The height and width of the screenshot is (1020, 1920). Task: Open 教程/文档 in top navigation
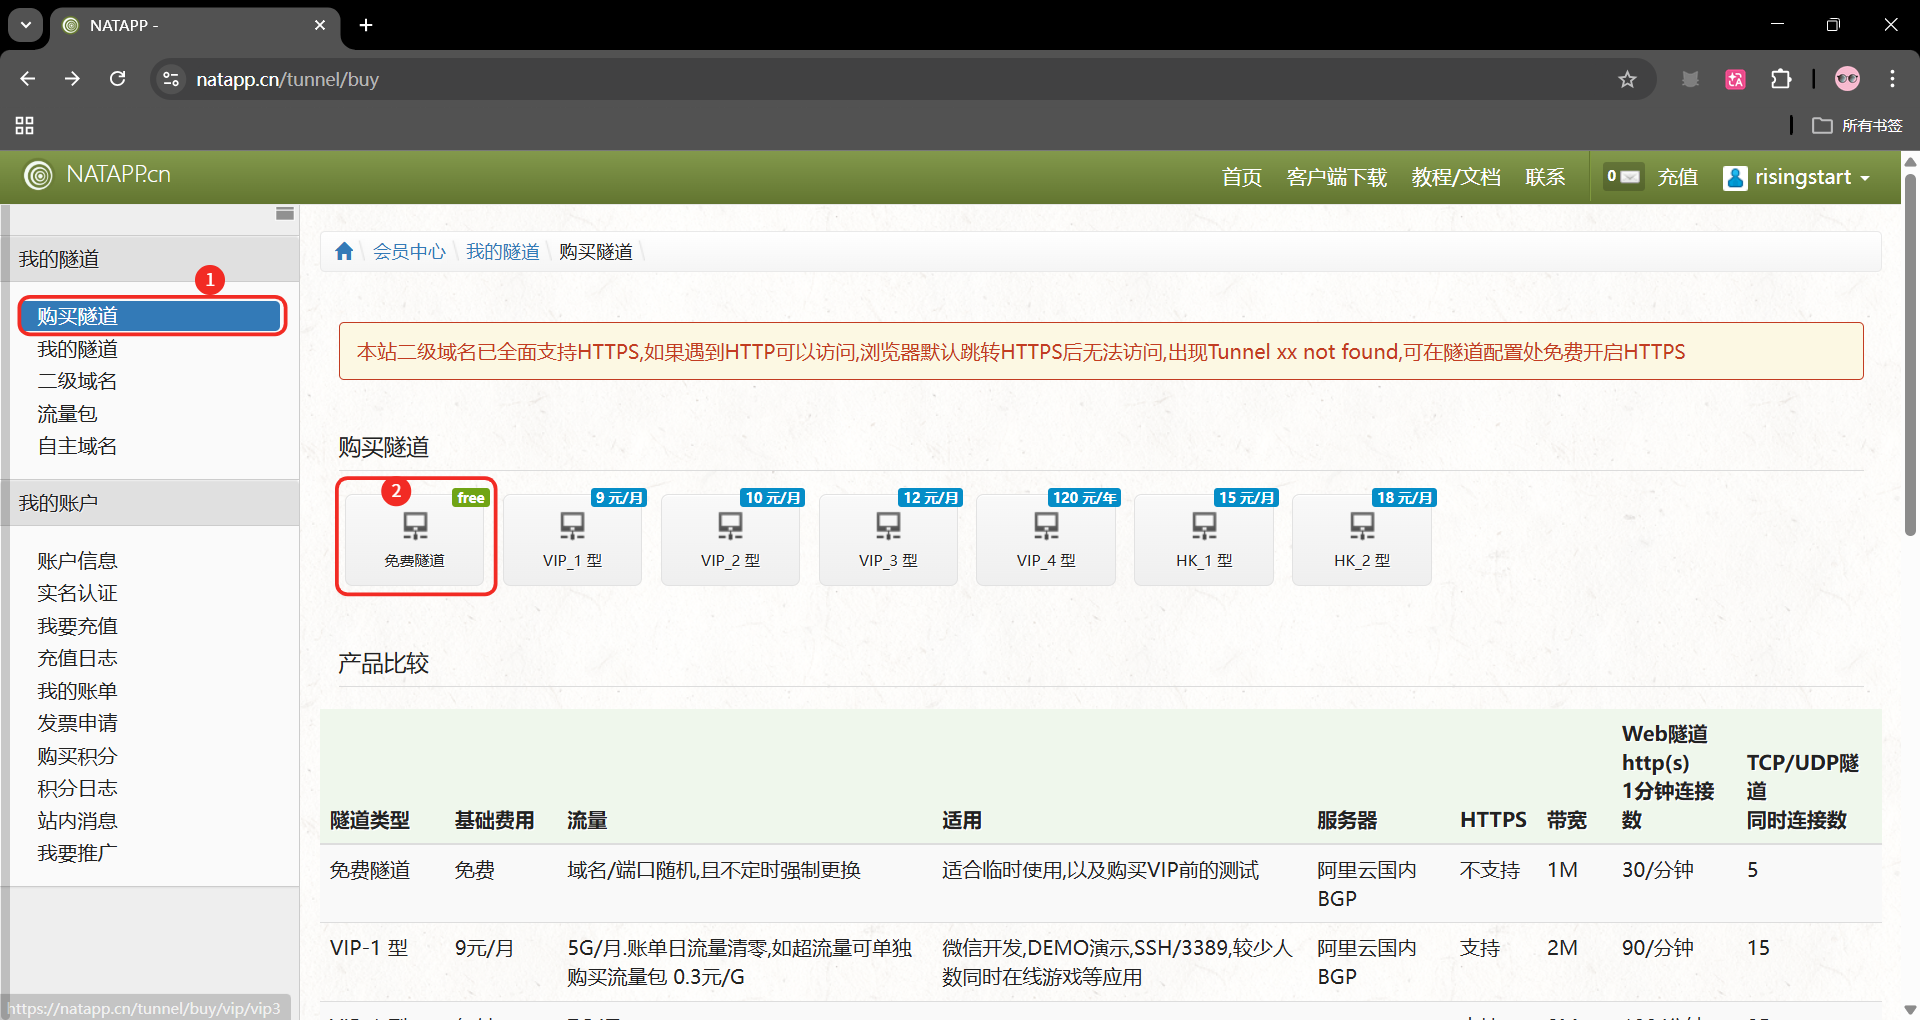[1456, 177]
